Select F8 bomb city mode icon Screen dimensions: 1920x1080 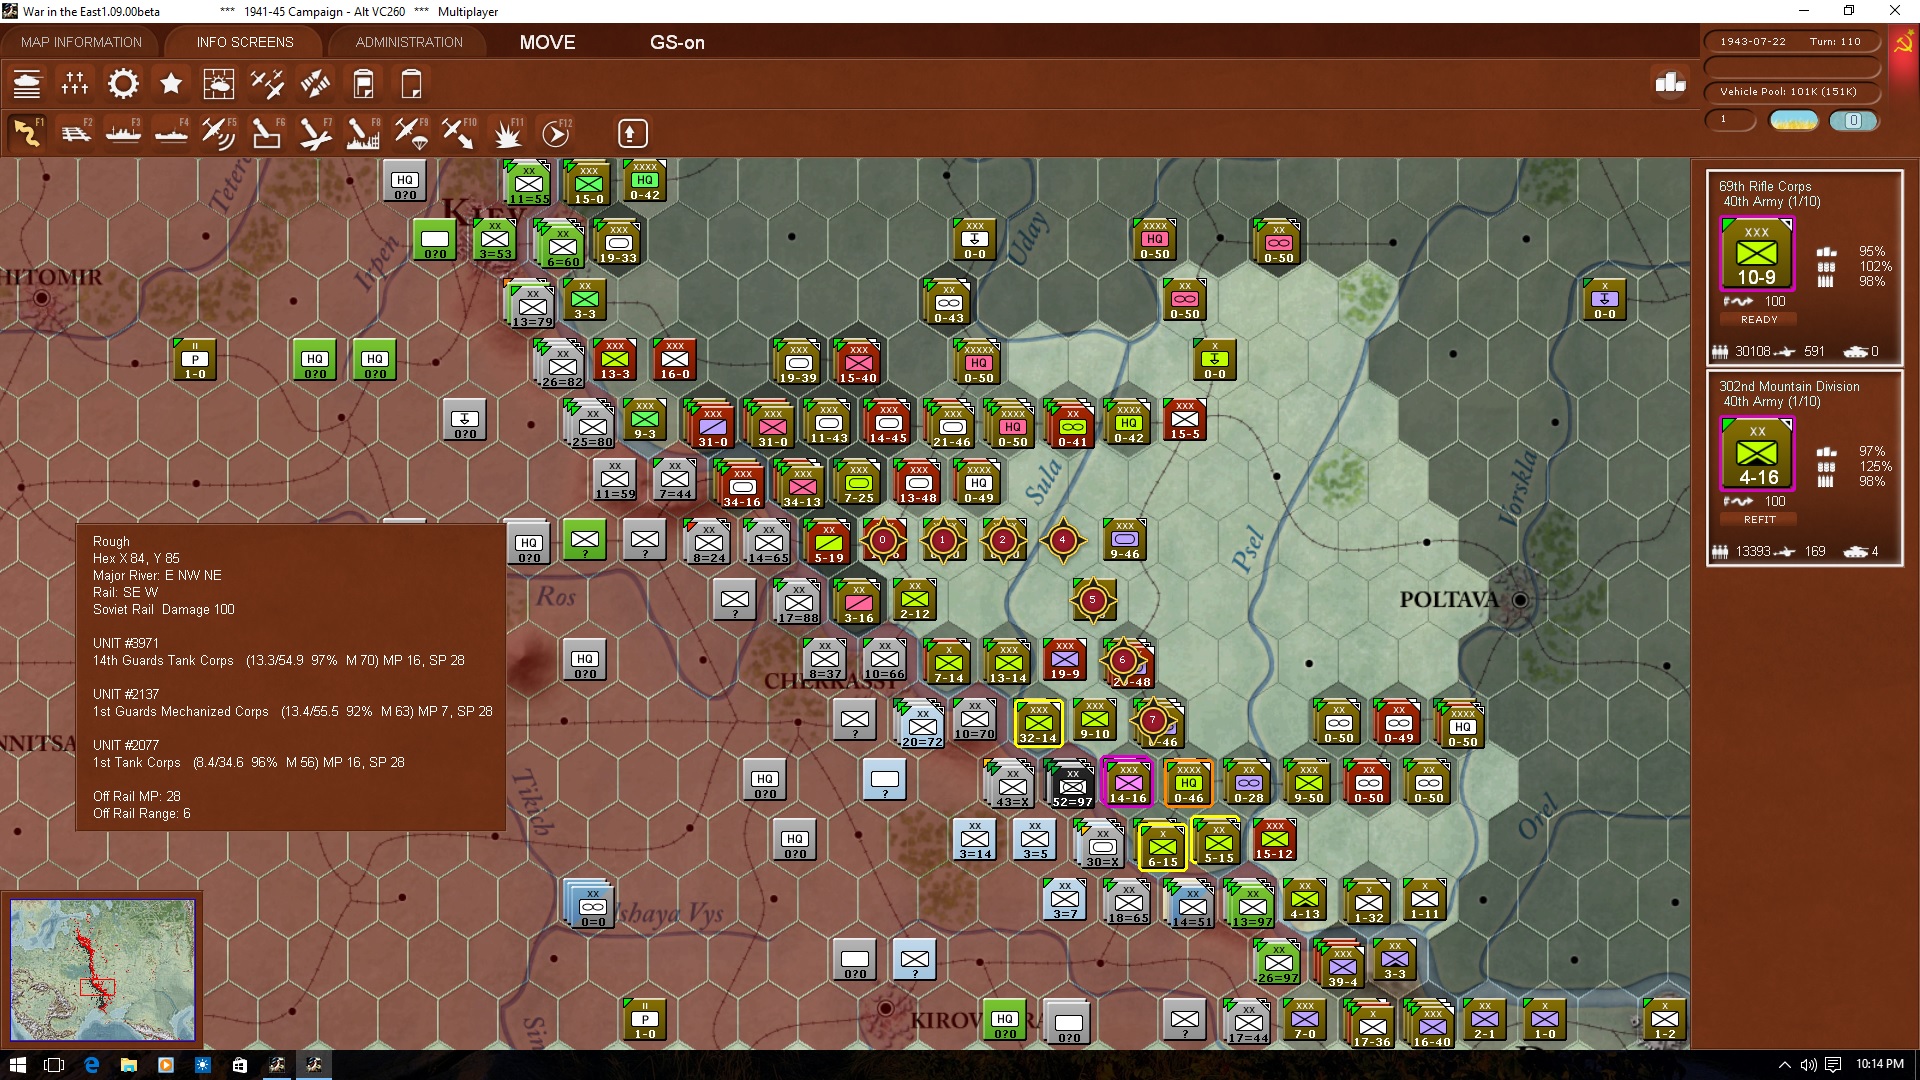point(363,133)
